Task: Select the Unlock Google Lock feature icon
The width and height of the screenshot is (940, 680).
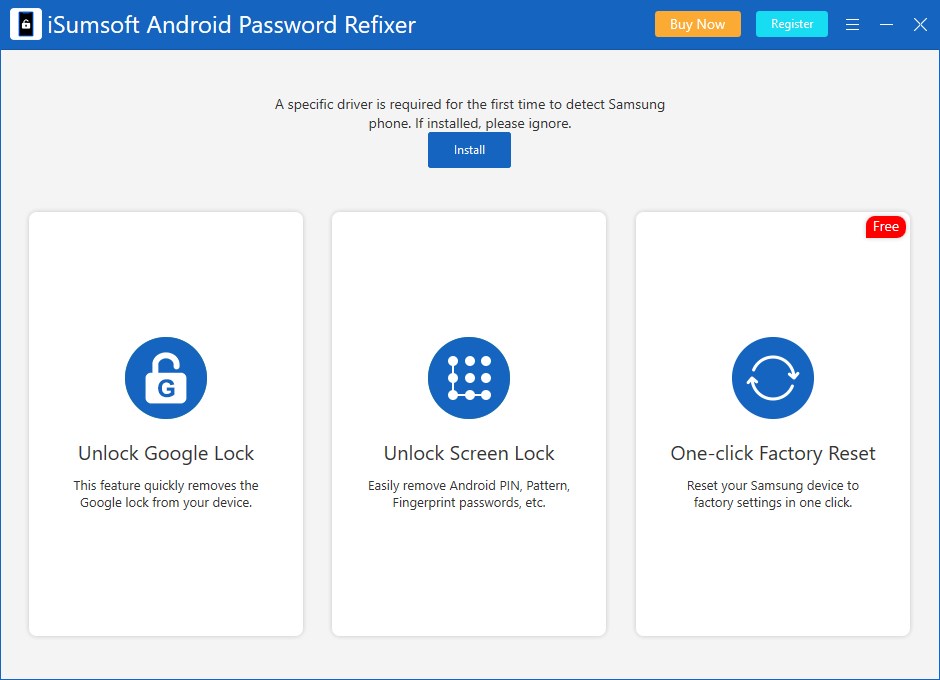Action: [x=166, y=378]
